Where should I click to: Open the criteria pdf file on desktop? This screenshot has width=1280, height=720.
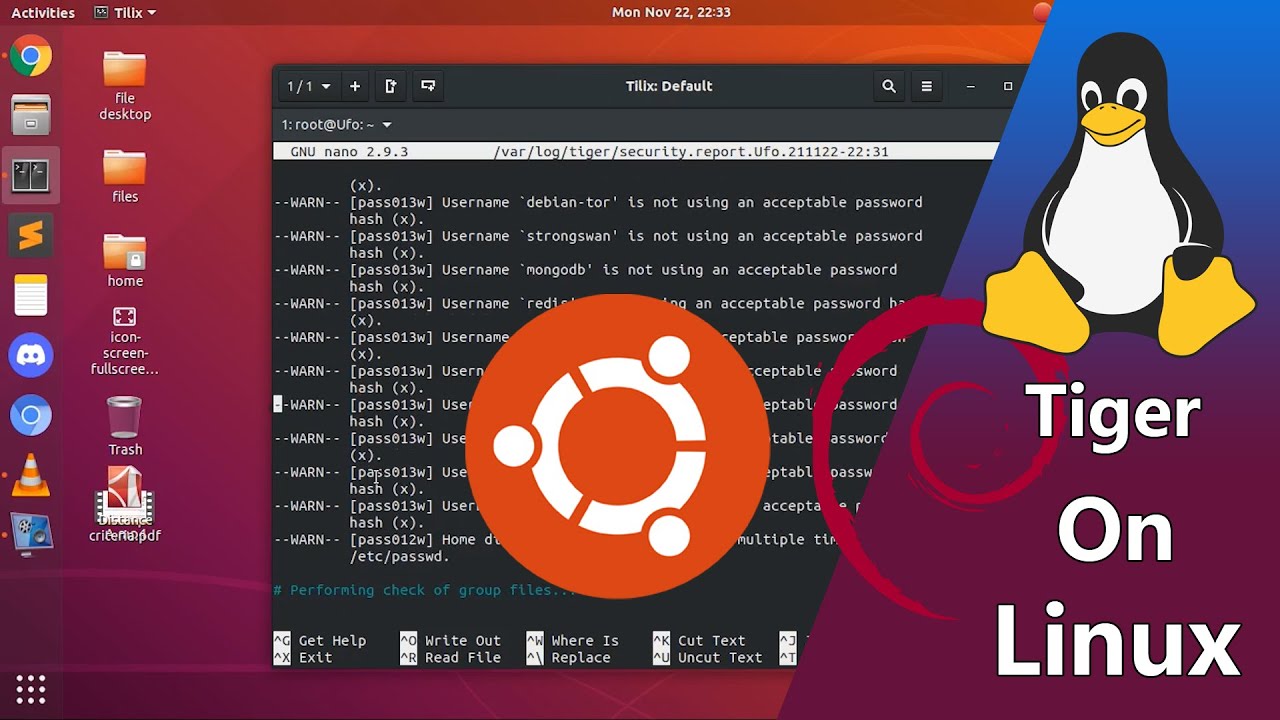coord(125,505)
